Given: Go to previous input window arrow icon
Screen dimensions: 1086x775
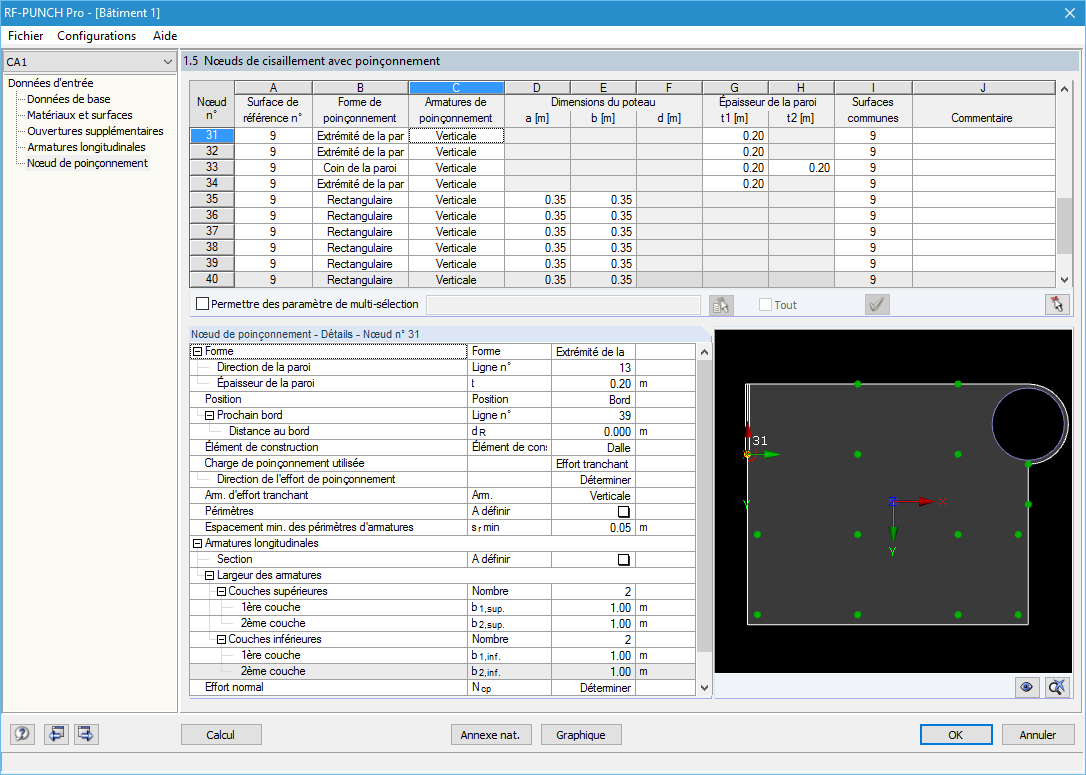Looking at the screenshot, I should click(56, 734).
